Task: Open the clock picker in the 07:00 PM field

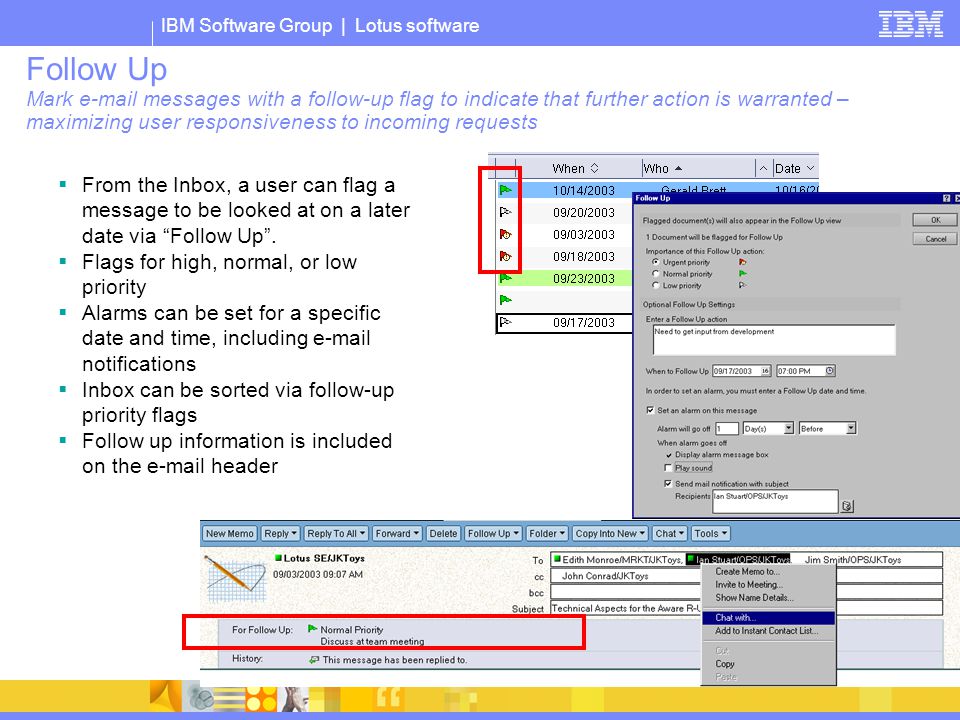Action: pos(830,371)
